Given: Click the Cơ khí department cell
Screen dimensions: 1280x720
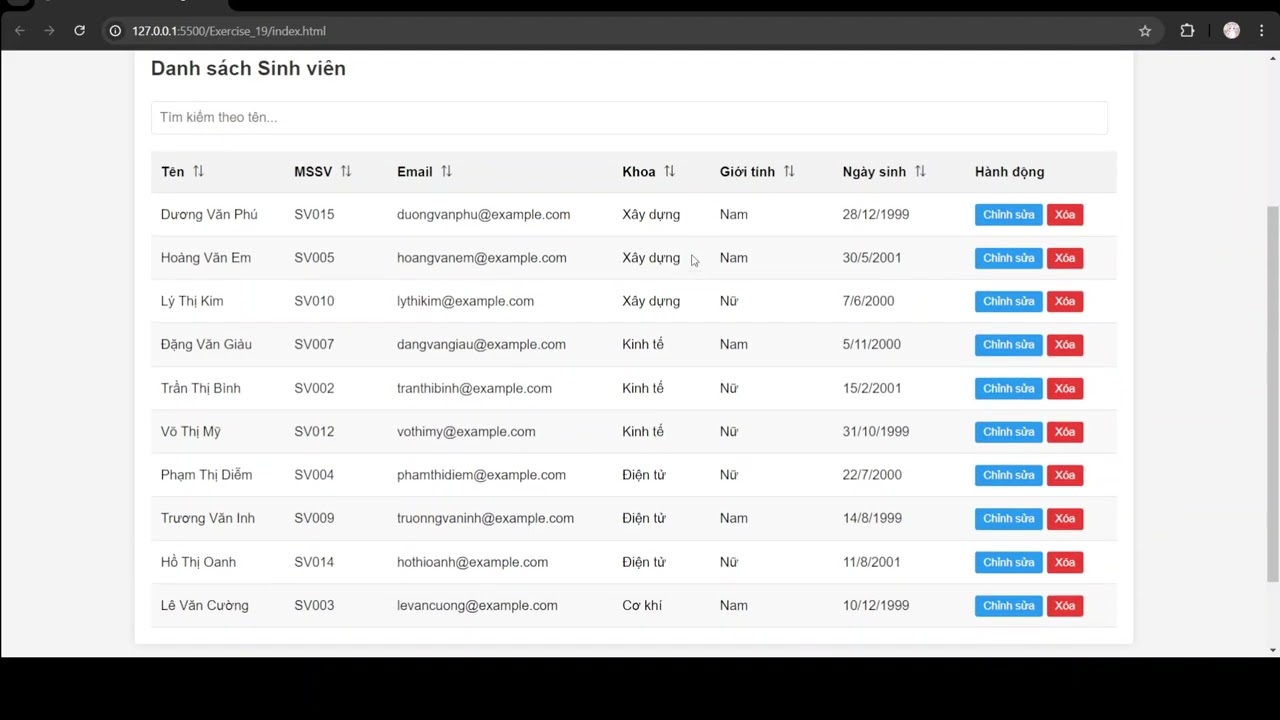Looking at the screenshot, I should [642, 605].
